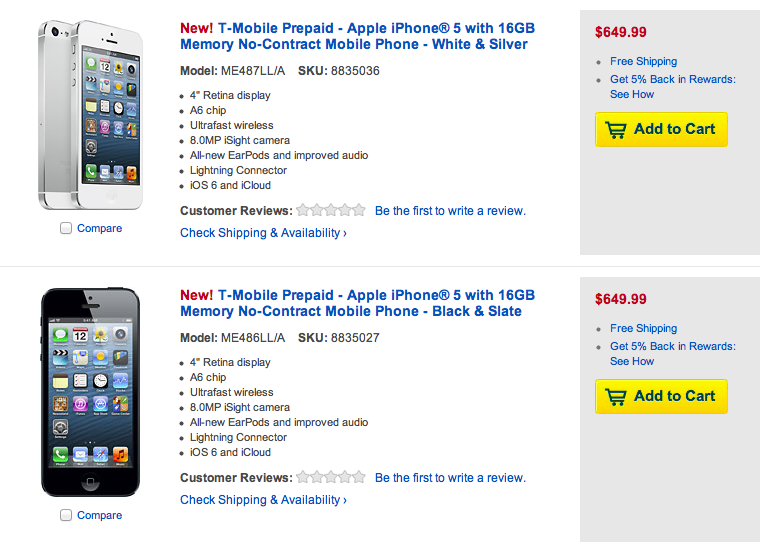
Task: Write first review for White & Silver iPhone
Action: coord(450,211)
